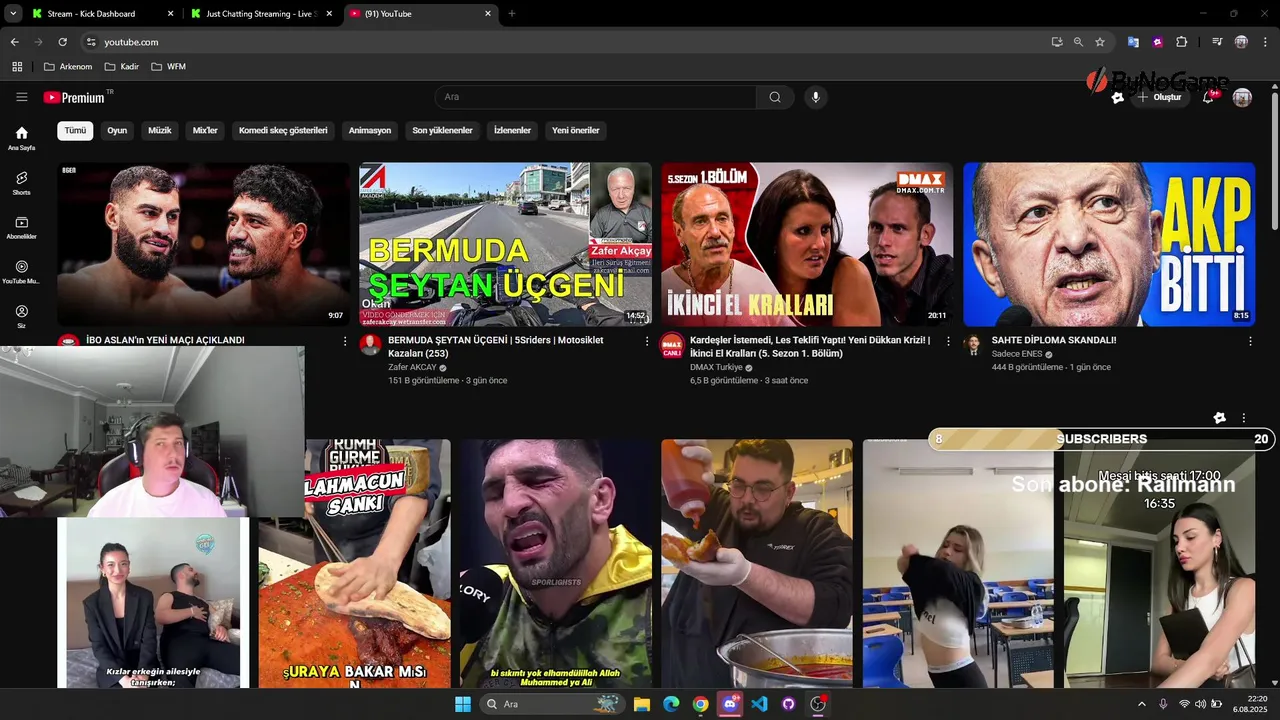Image resolution: width=1280 pixels, height=720 pixels.
Task: Select the Son yüklenenler chip
Action: 442,130
